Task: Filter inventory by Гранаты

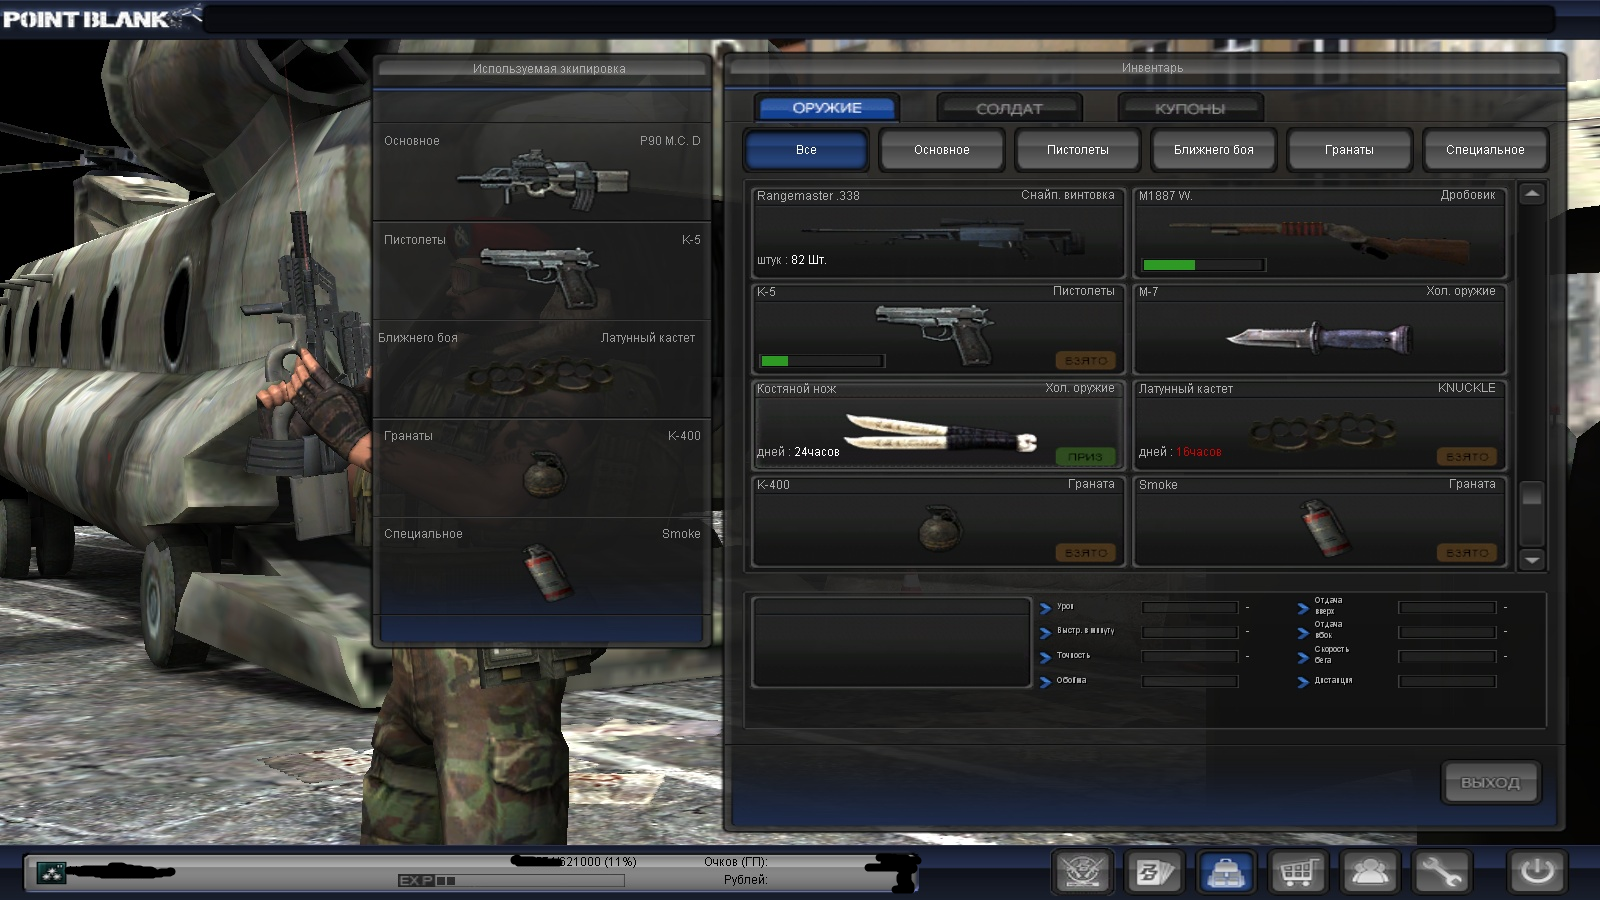Action: 1349,150
